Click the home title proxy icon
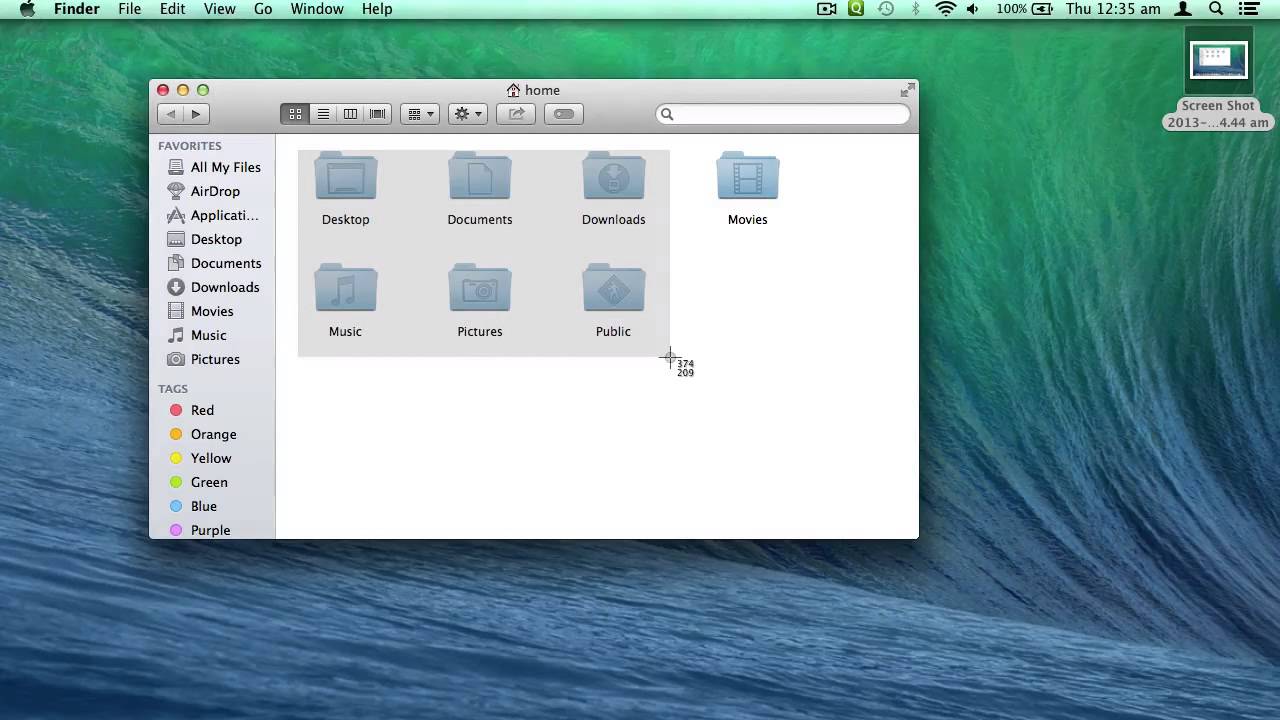The height and width of the screenshot is (720, 1280). pos(513,90)
